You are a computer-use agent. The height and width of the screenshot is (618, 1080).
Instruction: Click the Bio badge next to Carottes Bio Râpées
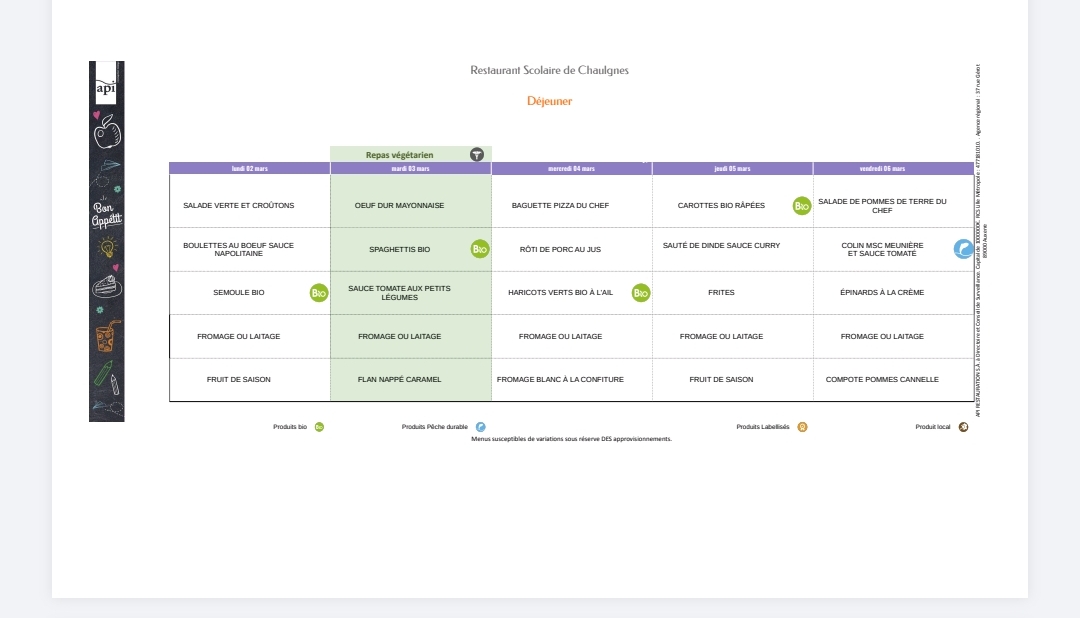click(802, 206)
